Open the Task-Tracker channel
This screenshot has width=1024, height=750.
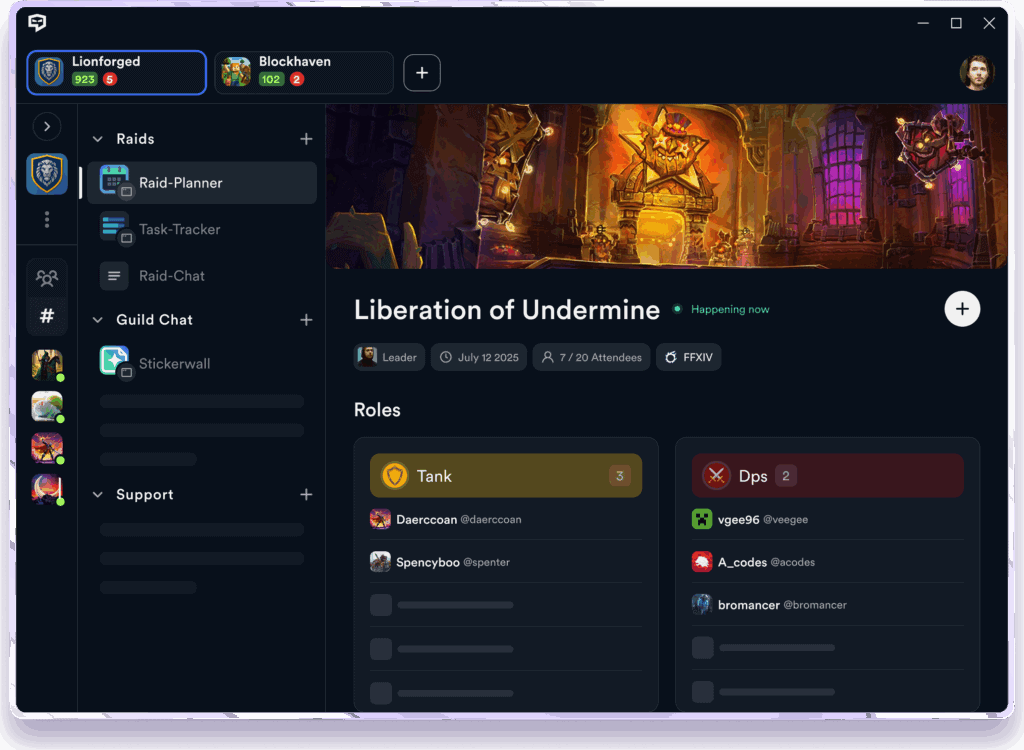(179, 229)
